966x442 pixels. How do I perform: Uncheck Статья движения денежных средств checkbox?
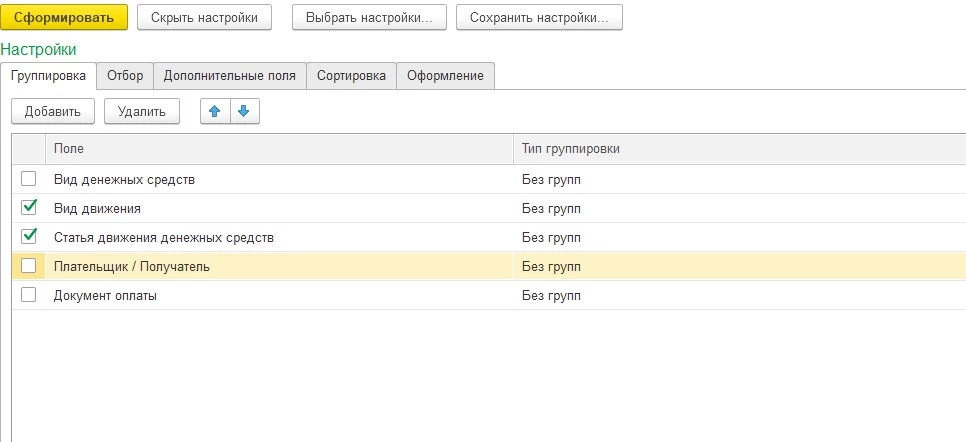point(28,237)
